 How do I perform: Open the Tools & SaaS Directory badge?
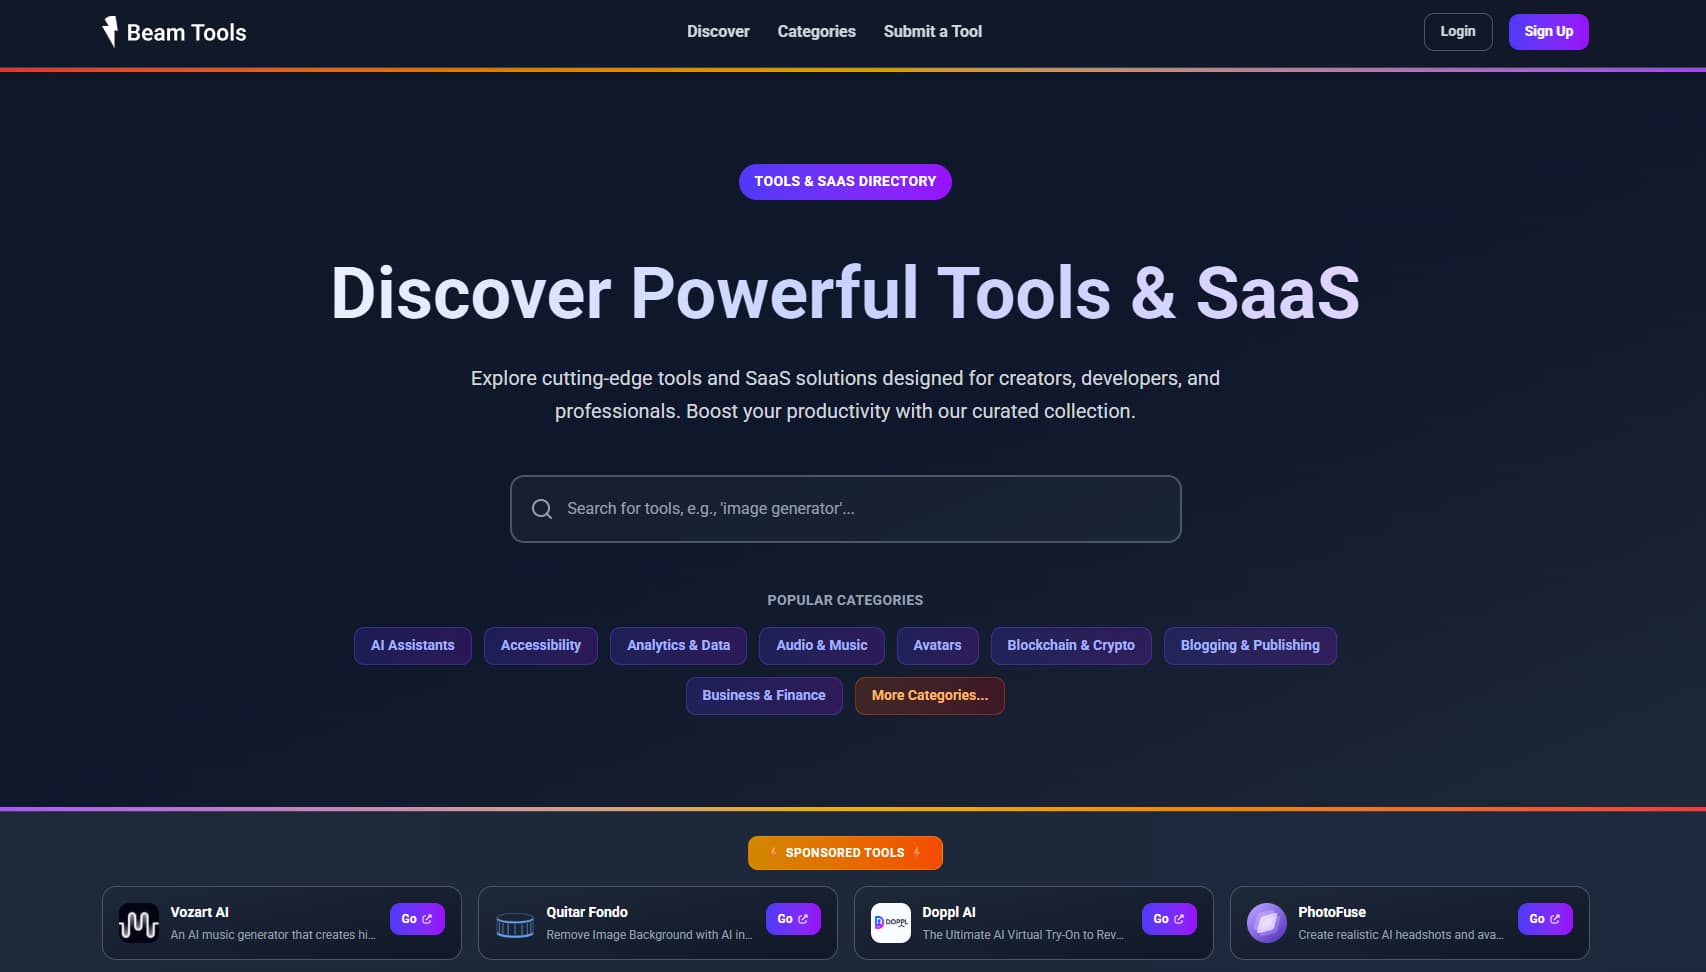click(845, 181)
